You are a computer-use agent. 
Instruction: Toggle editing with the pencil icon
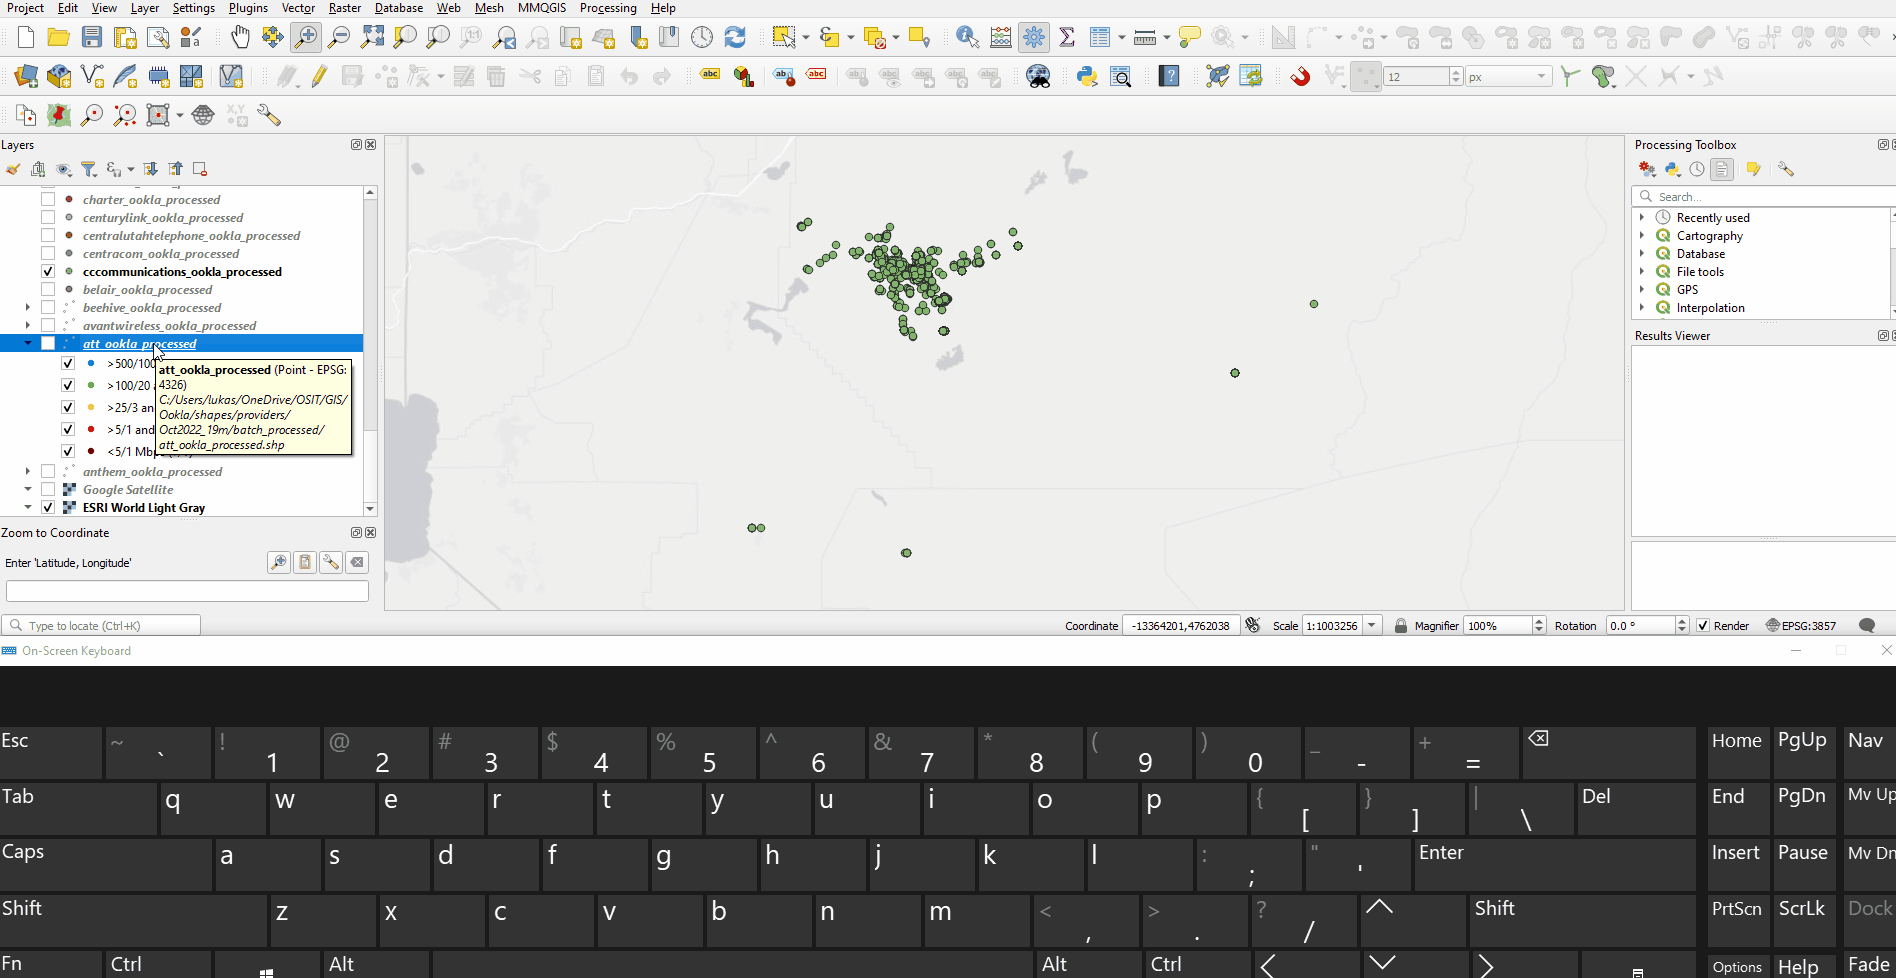(318, 76)
